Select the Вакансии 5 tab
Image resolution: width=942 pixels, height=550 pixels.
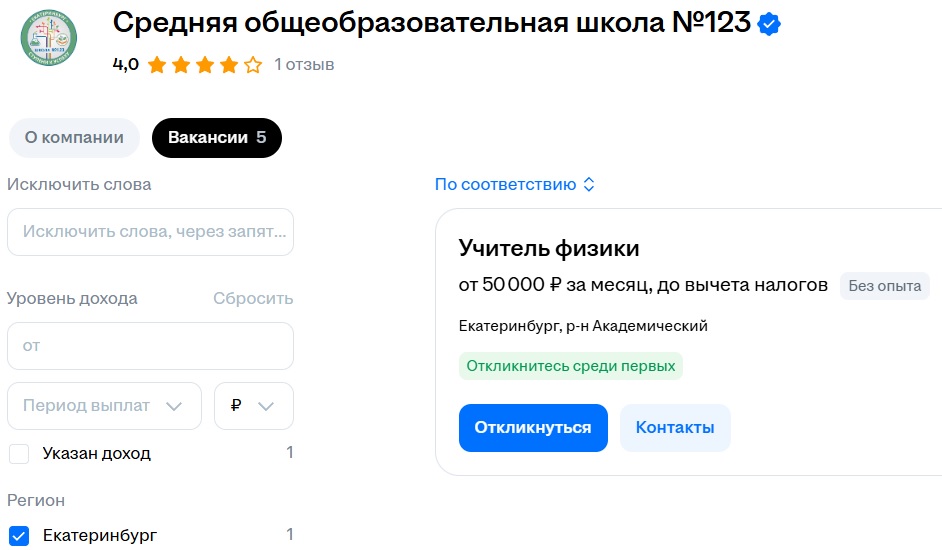pos(217,138)
